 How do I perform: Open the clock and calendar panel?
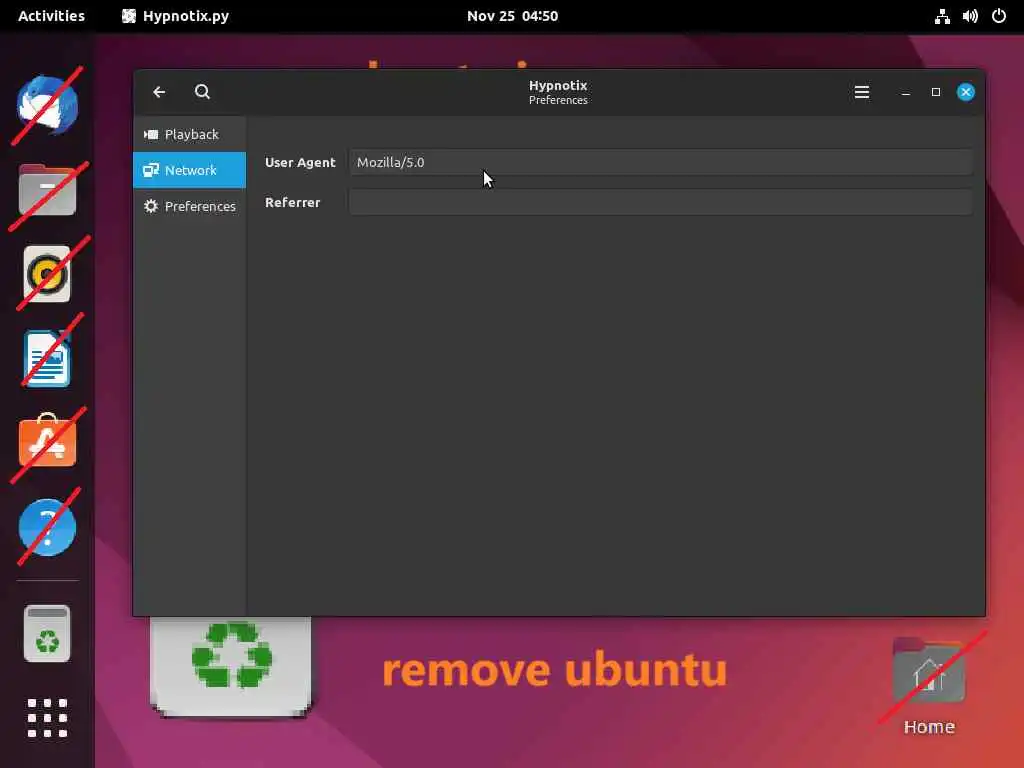(513, 16)
